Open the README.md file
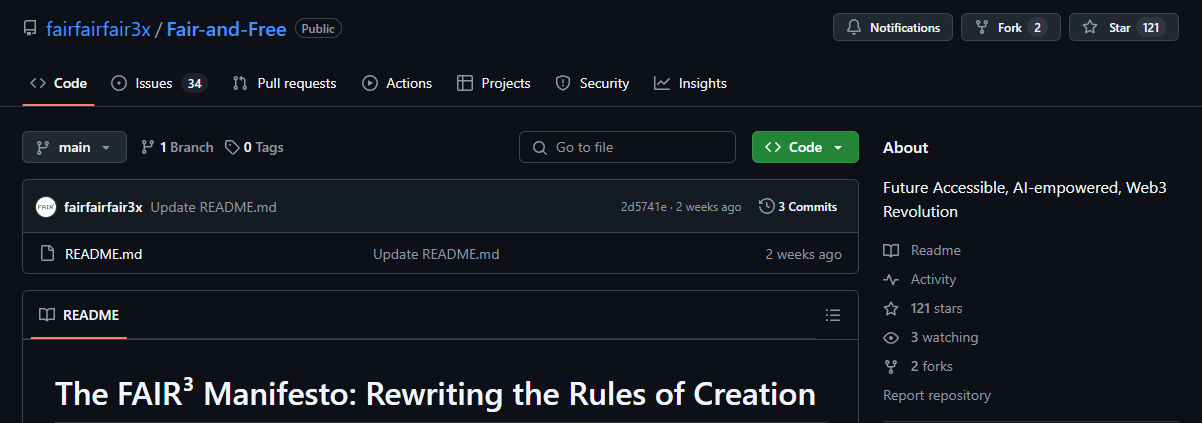Screen dimensions: 1202x423 (x=104, y=254)
